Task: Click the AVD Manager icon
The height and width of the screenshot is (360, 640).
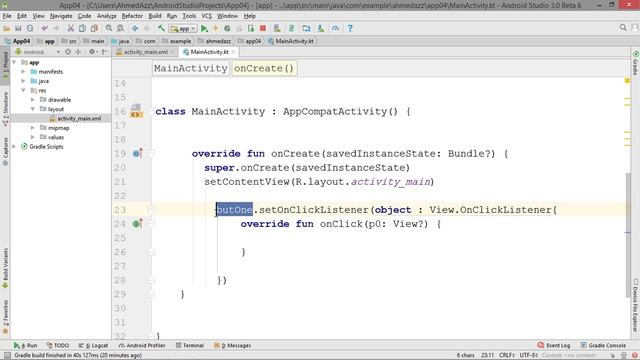Action: 277,29
